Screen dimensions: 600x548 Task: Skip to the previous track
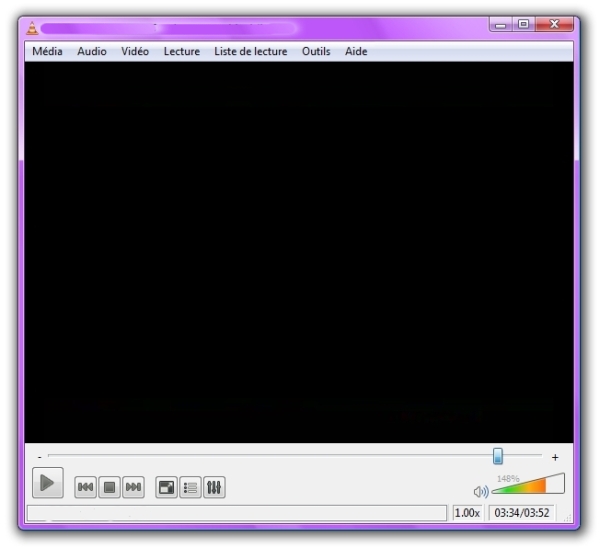[86, 487]
